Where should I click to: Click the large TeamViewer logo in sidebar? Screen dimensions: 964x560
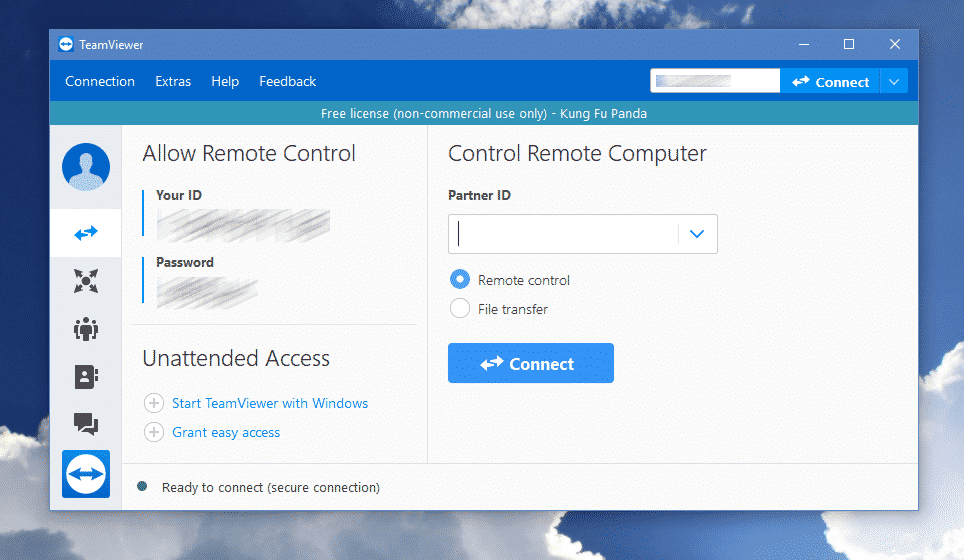pyautogui.click(x=86, y=474)
